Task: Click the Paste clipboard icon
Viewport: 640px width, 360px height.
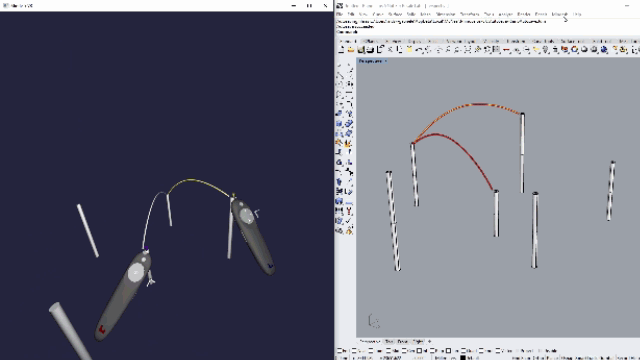Action: coord(409,50)
